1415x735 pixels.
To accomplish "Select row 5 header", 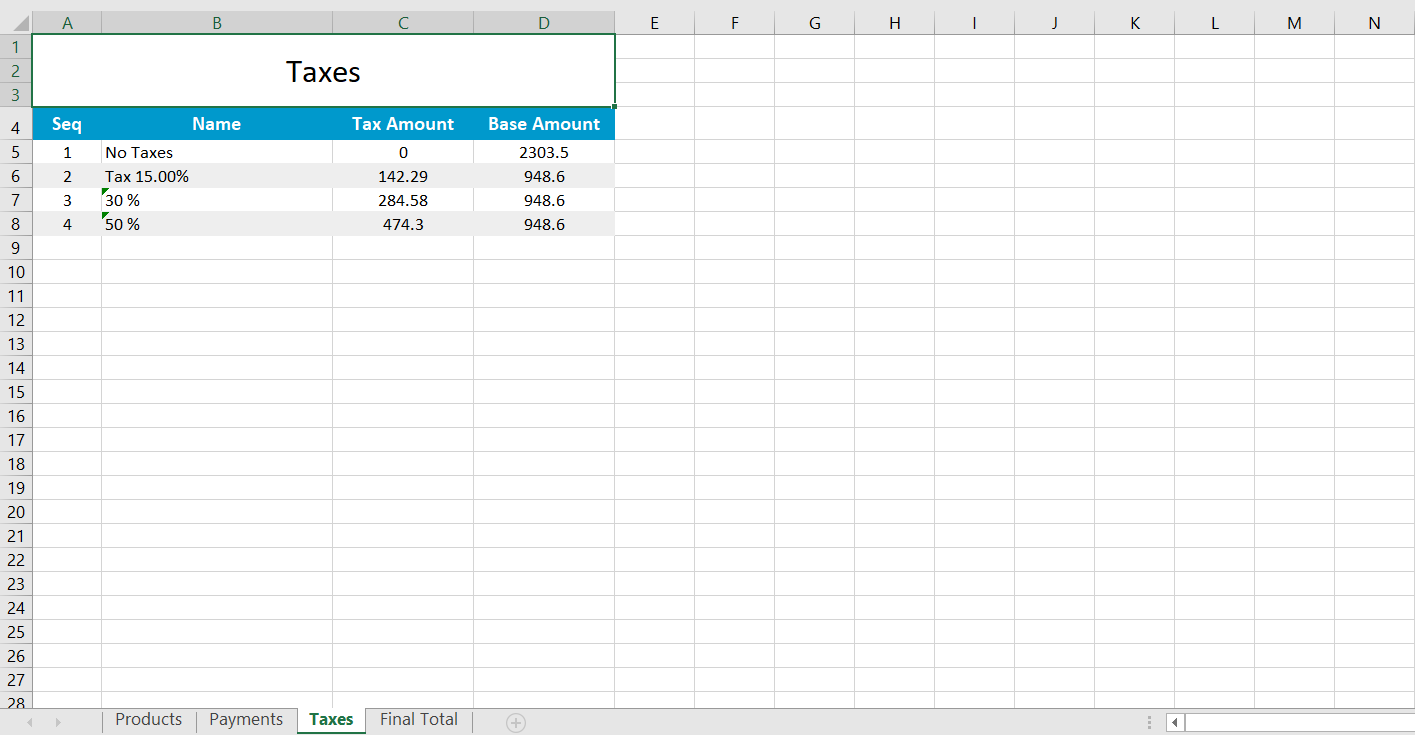I will tap(16, 152).
